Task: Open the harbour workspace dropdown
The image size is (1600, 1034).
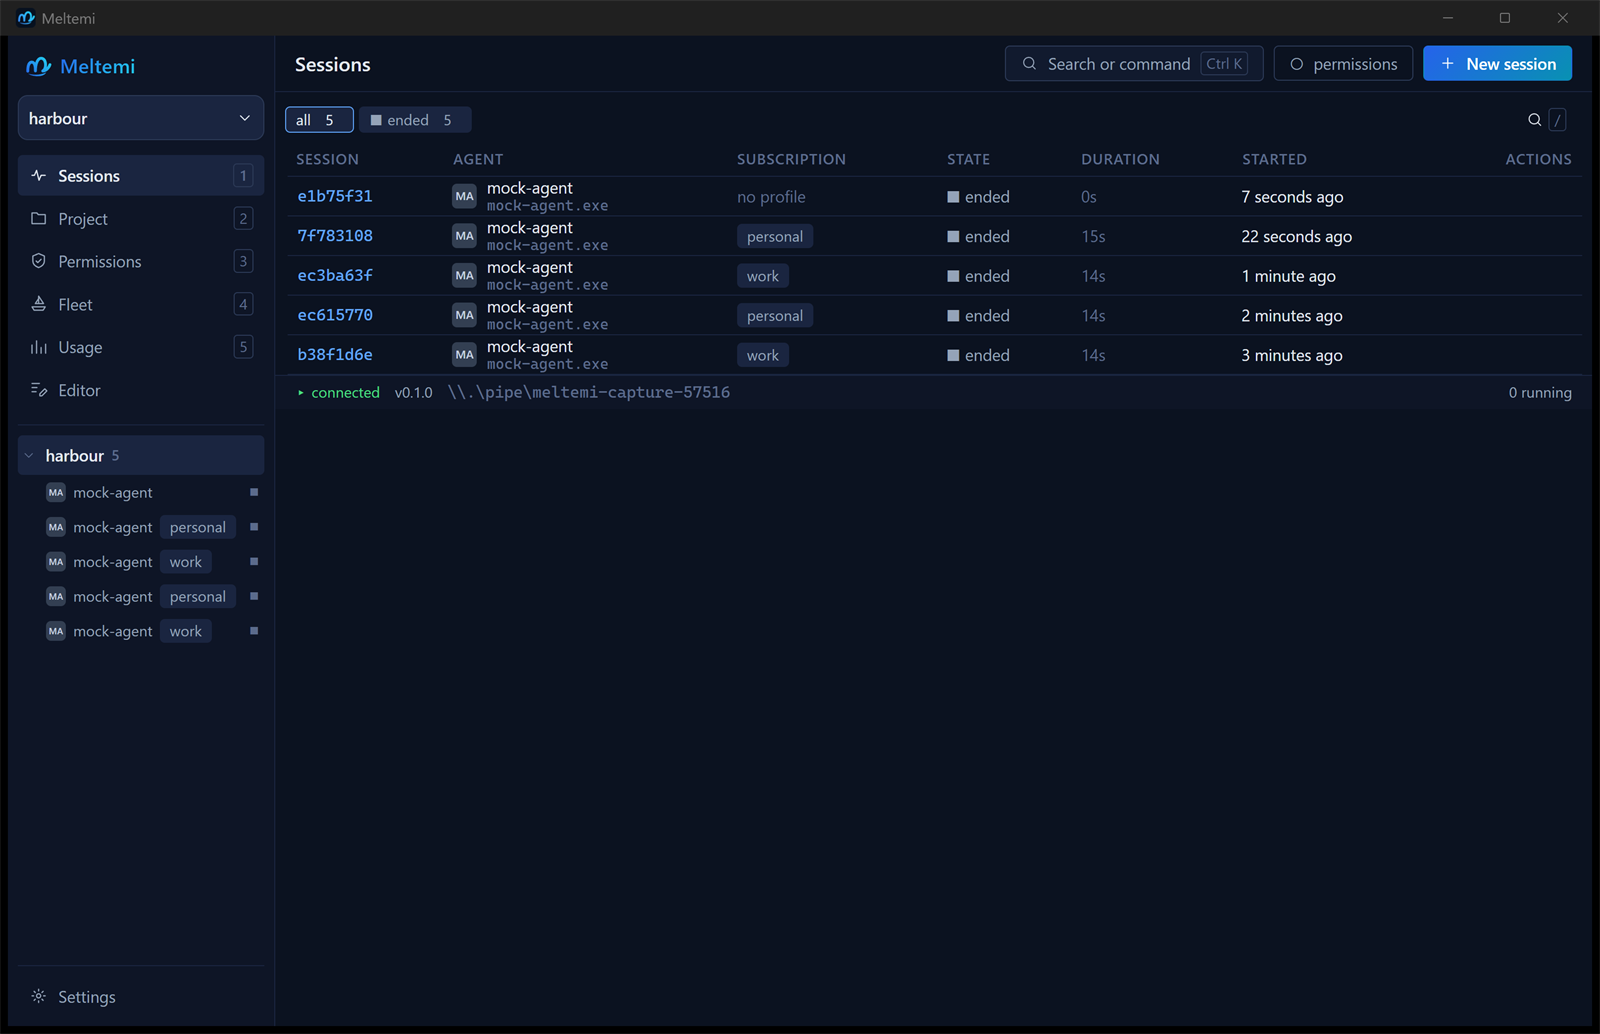Action: pyautogui.click(x=141, y=118)
